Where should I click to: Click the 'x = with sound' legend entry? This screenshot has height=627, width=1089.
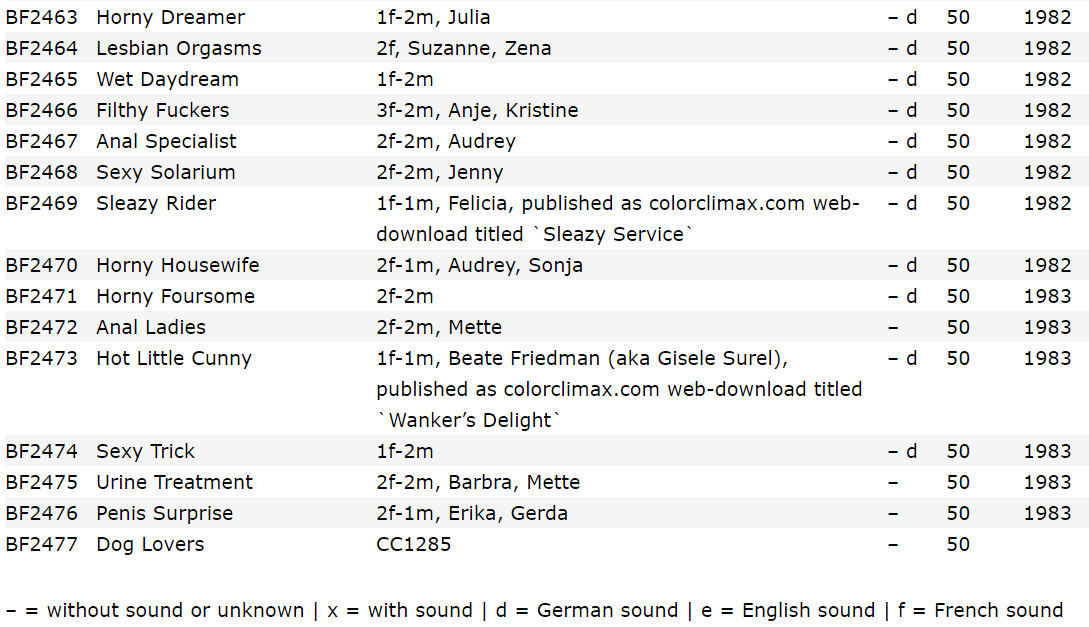400,610
